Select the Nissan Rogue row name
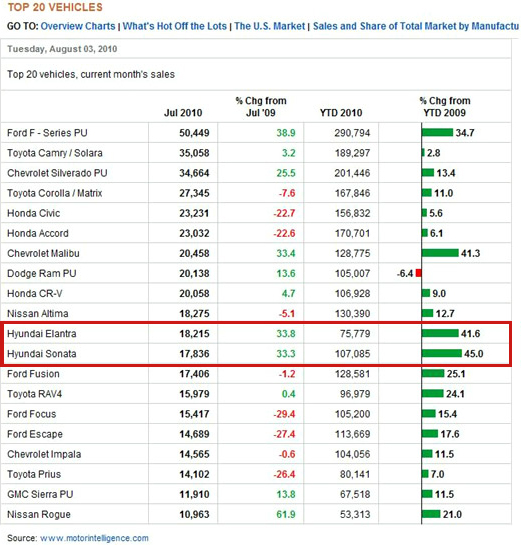 39,514
